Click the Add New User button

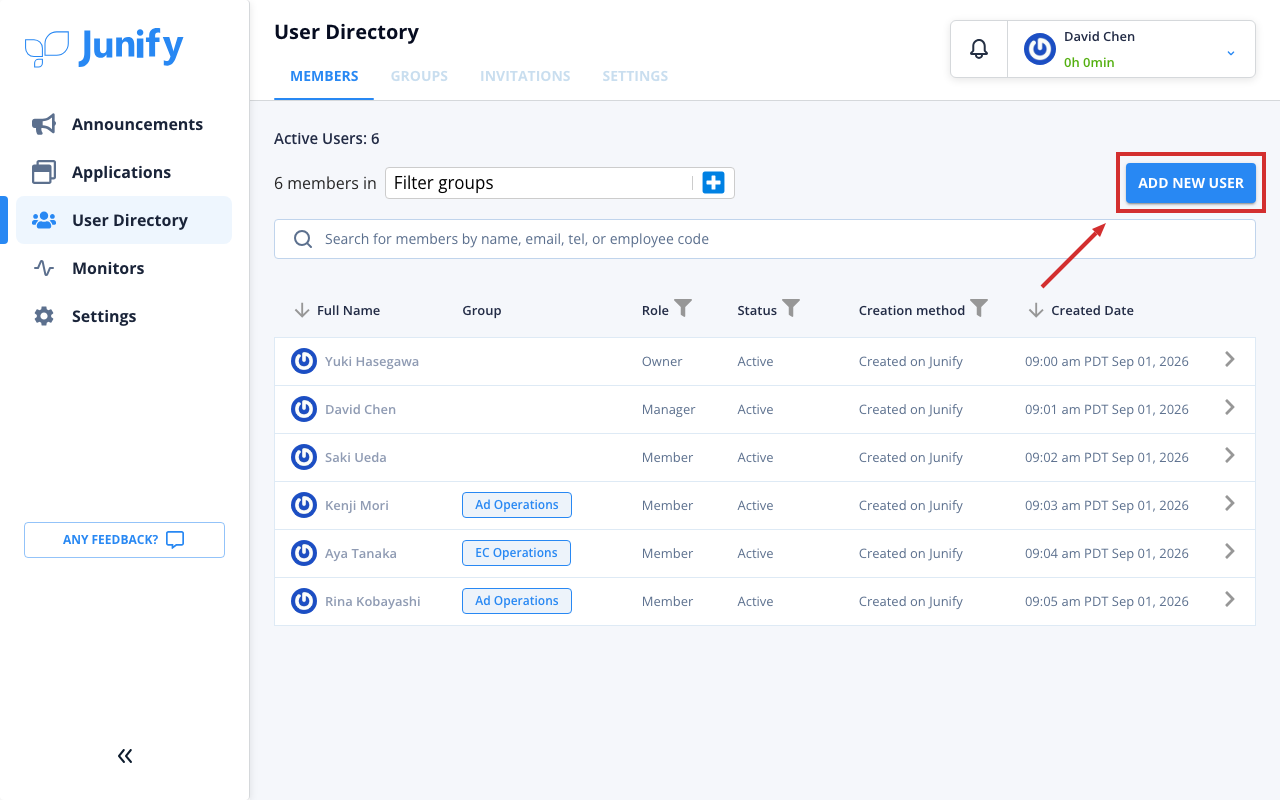(x=1191, y=183)
